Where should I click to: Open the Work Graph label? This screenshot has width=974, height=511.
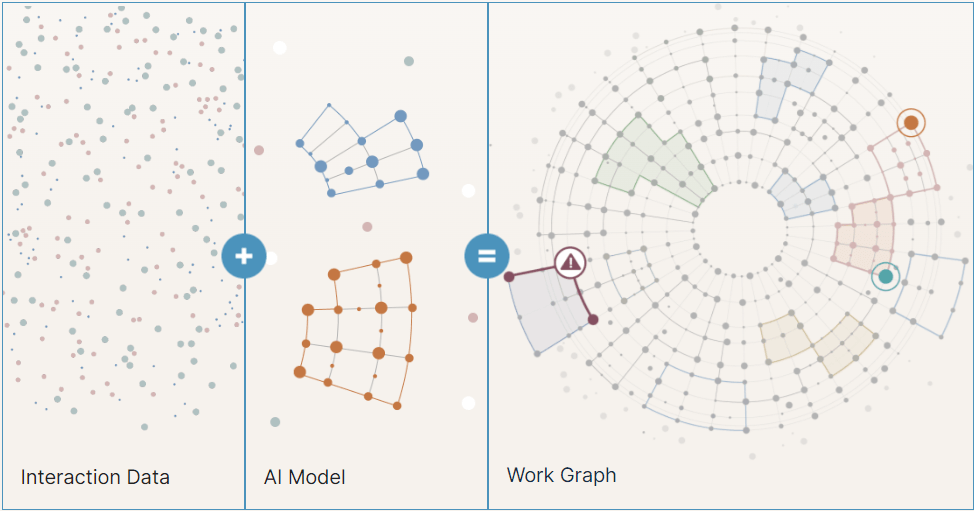(x=562, y=475)
